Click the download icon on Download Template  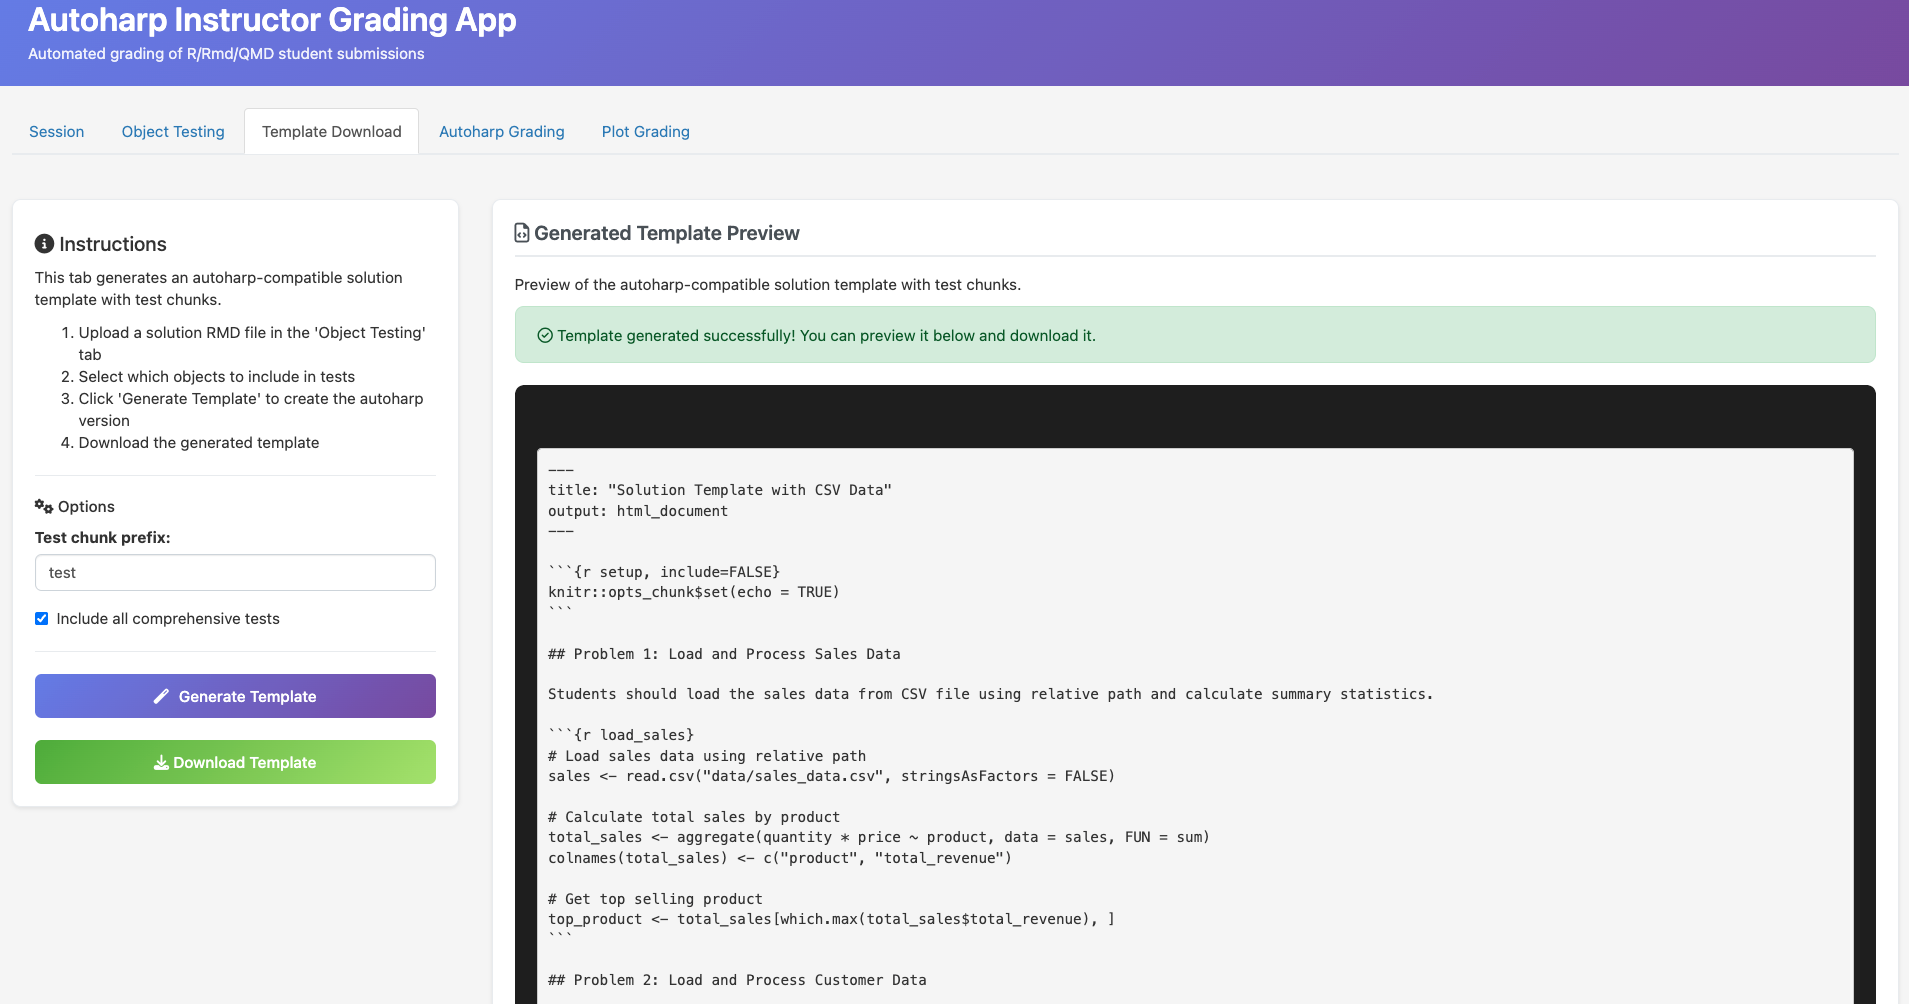click(x=160, y=762)
